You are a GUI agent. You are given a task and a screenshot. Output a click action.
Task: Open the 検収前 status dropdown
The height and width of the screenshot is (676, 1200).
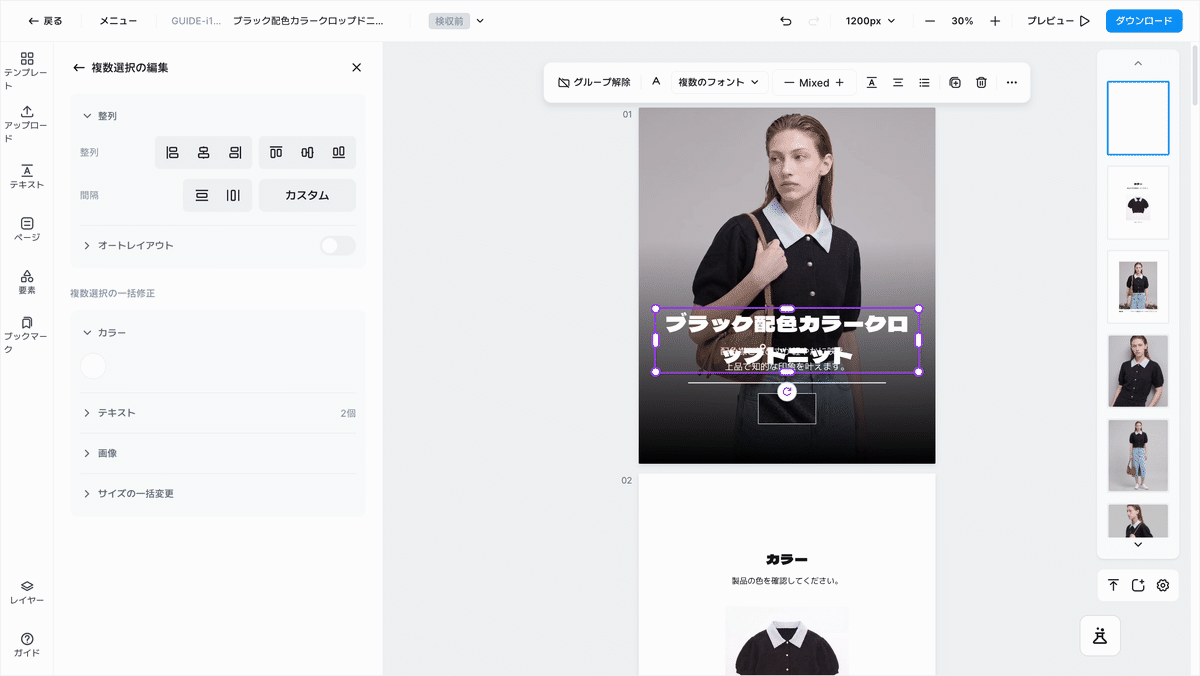(457, 21)
